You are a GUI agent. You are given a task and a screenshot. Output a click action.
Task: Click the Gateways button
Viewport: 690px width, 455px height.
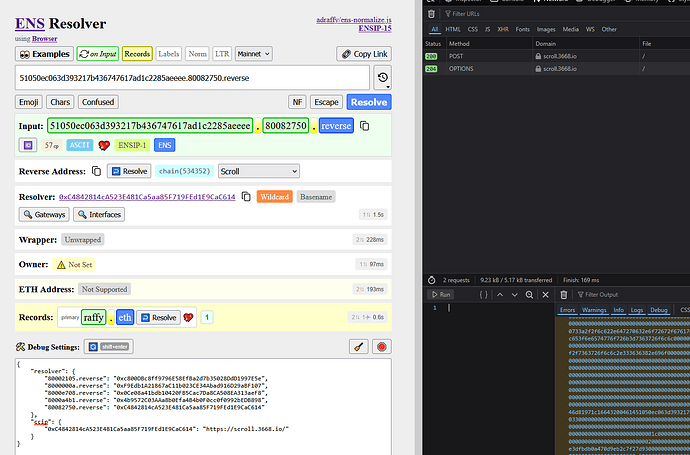coord(44,214)
